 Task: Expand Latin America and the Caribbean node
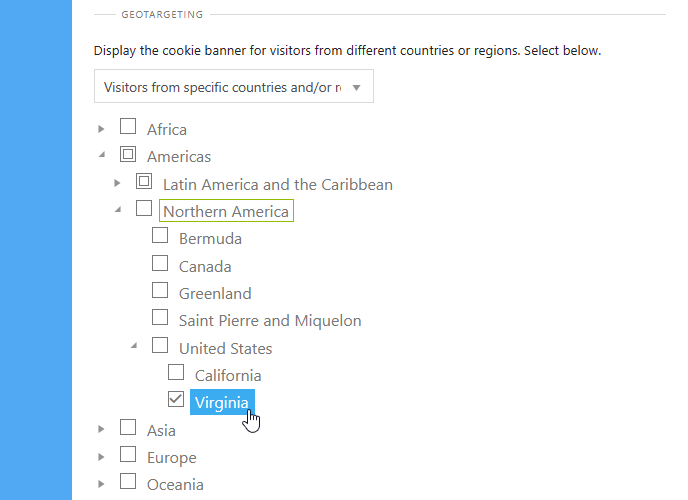(117, 183)
